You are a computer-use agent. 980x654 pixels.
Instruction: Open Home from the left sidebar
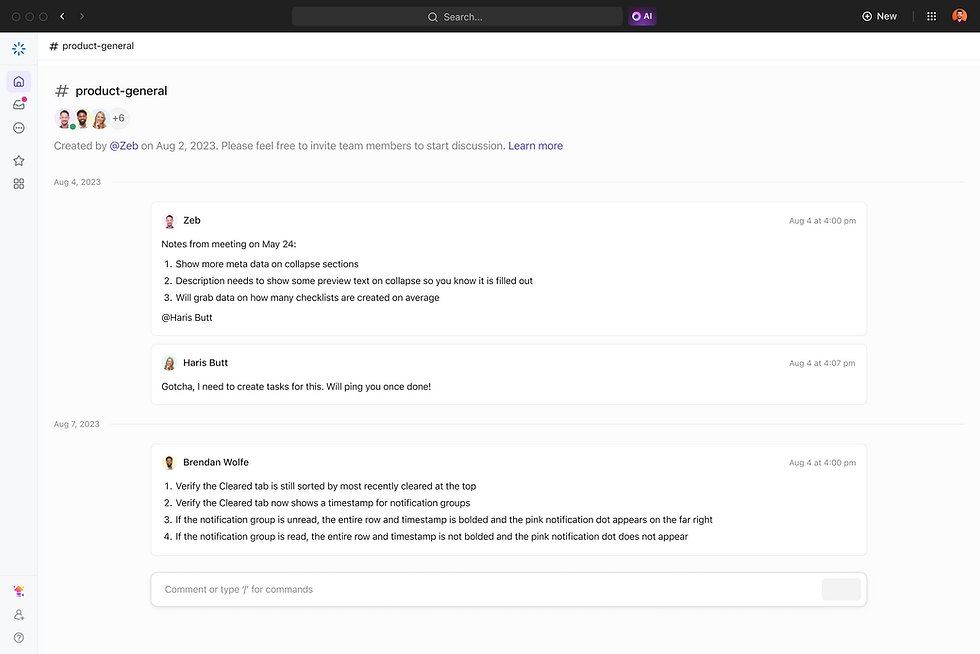(18, 81)
